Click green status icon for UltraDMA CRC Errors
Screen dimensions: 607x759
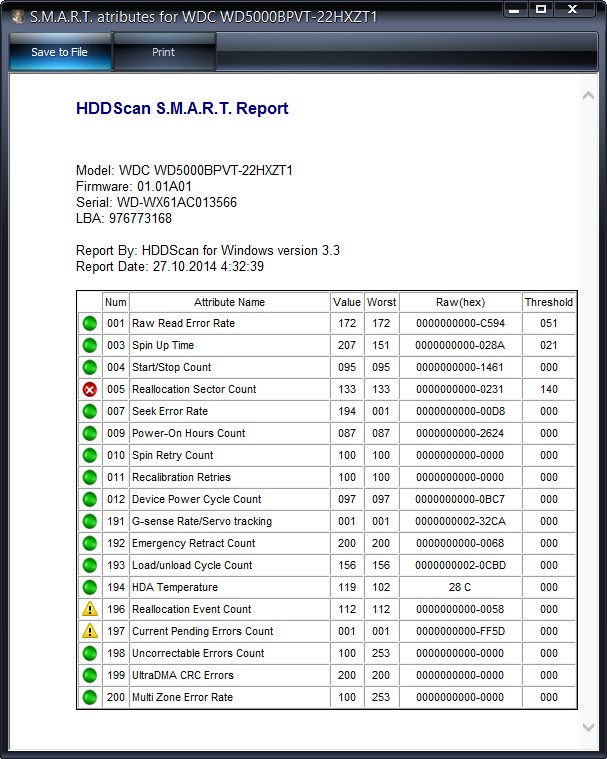(x=90, y=675)
